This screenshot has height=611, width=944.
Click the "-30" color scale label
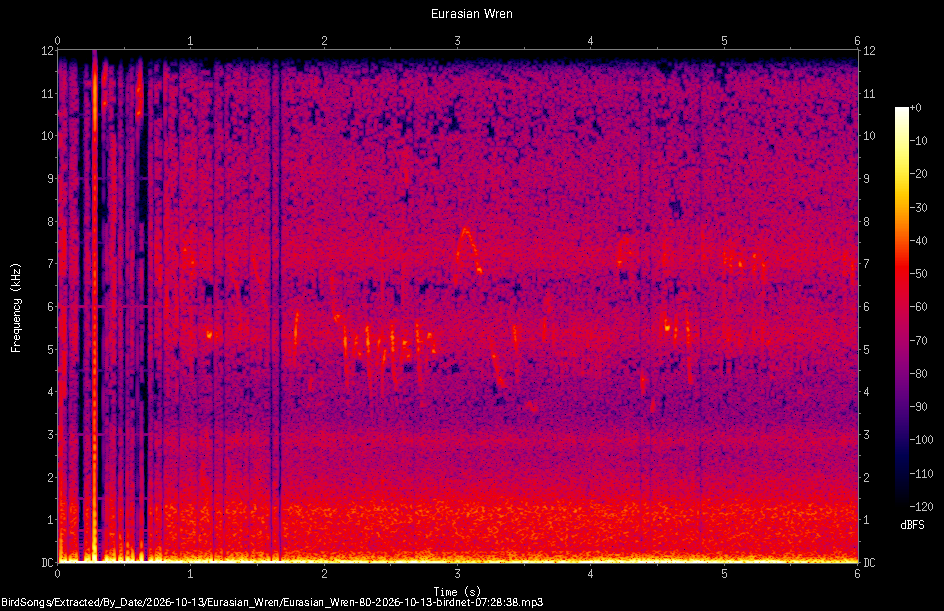pyautogui.click(x=918, y=208)
